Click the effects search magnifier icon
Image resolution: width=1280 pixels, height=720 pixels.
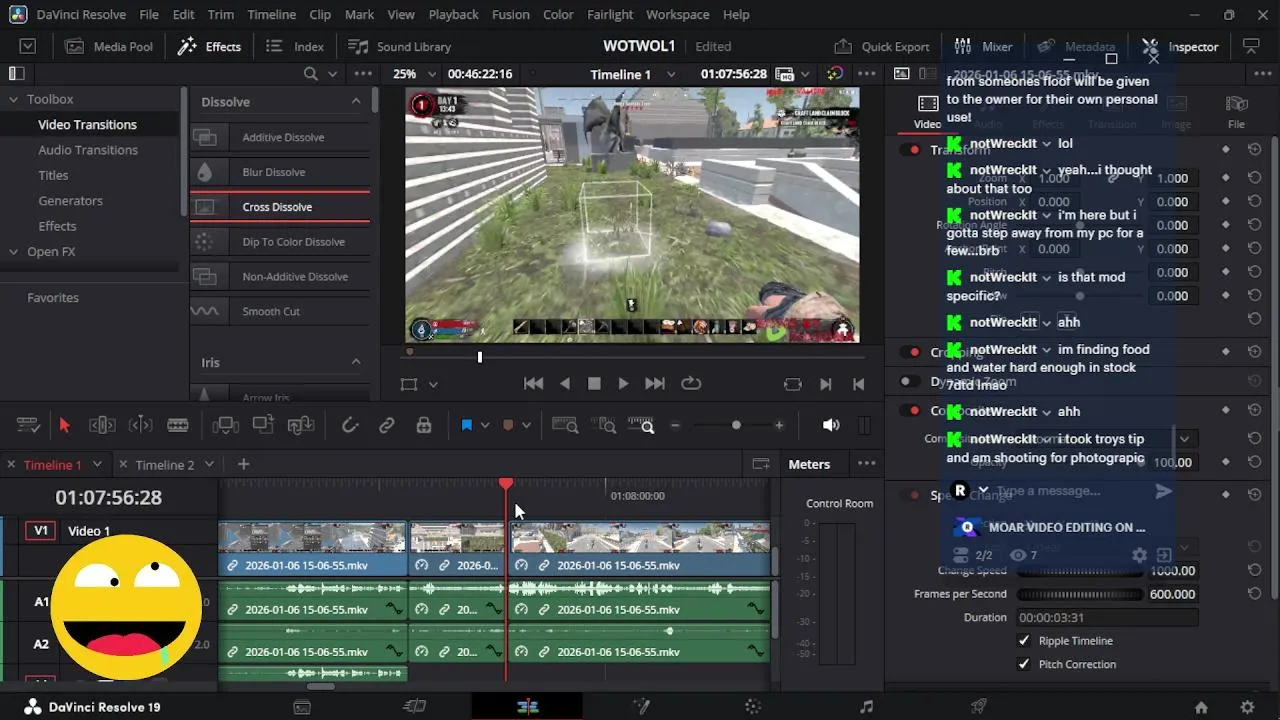coord(311,74)
